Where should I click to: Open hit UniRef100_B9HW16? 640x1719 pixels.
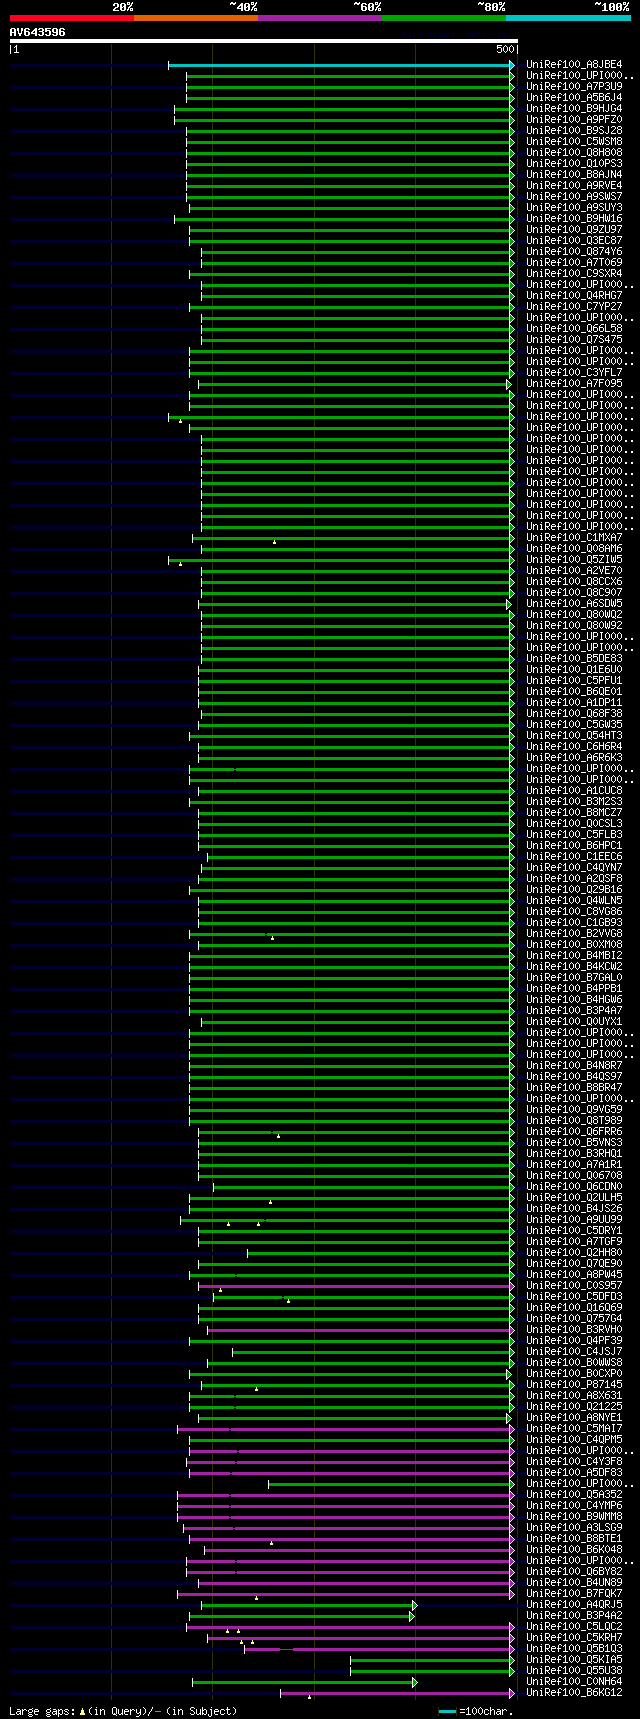tap(574, 219)
